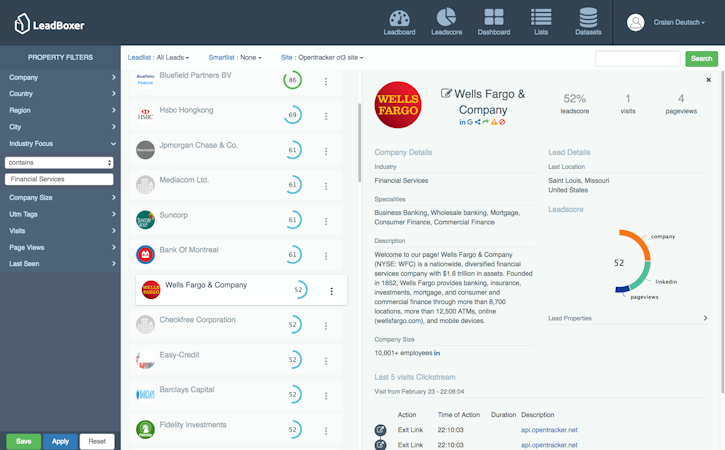Click the lead list scrollbar
Image resolution: width=725 pixels, height=450 pixels.
[359, 142]
